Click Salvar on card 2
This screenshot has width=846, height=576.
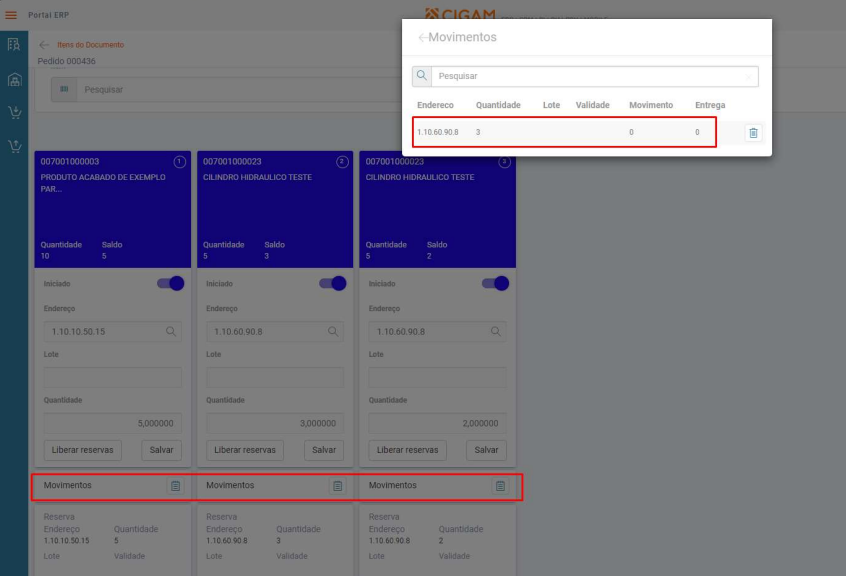tap(324, 450)
